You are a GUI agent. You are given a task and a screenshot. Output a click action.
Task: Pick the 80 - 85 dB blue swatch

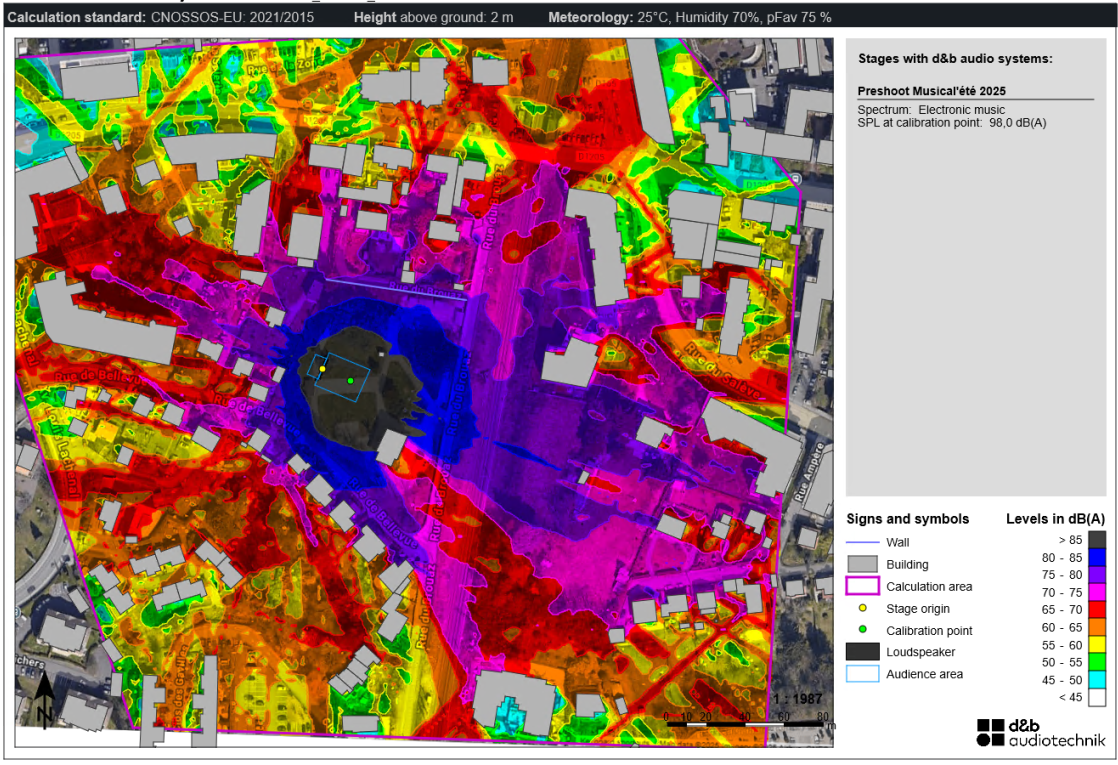click(x=1097, y=558)
